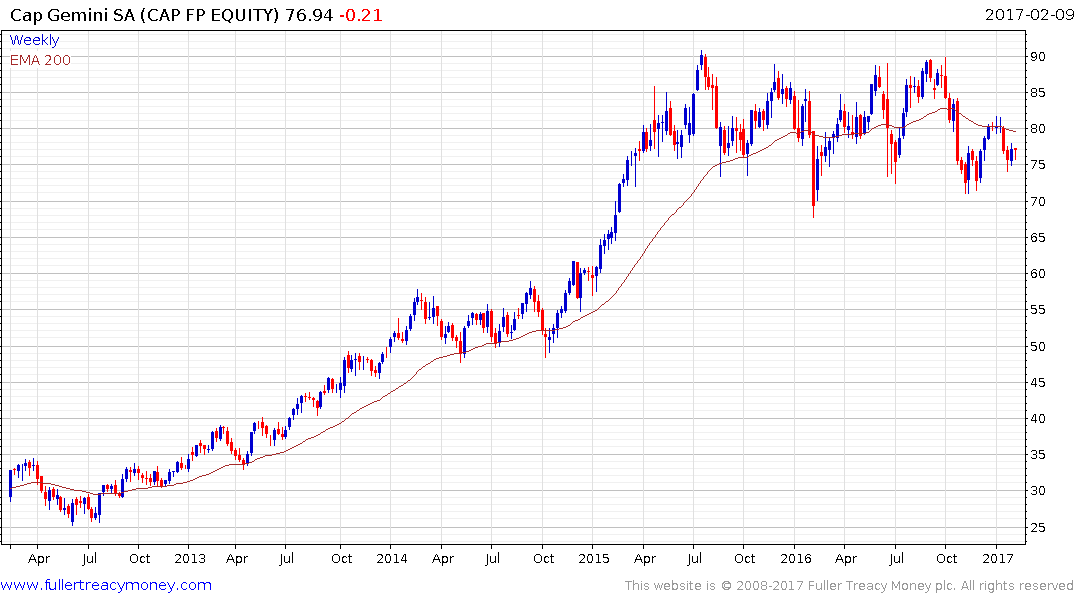Screen dimensions: 1075x600
Task: Click the 70 price axis label
Action: pos(1037,202)
